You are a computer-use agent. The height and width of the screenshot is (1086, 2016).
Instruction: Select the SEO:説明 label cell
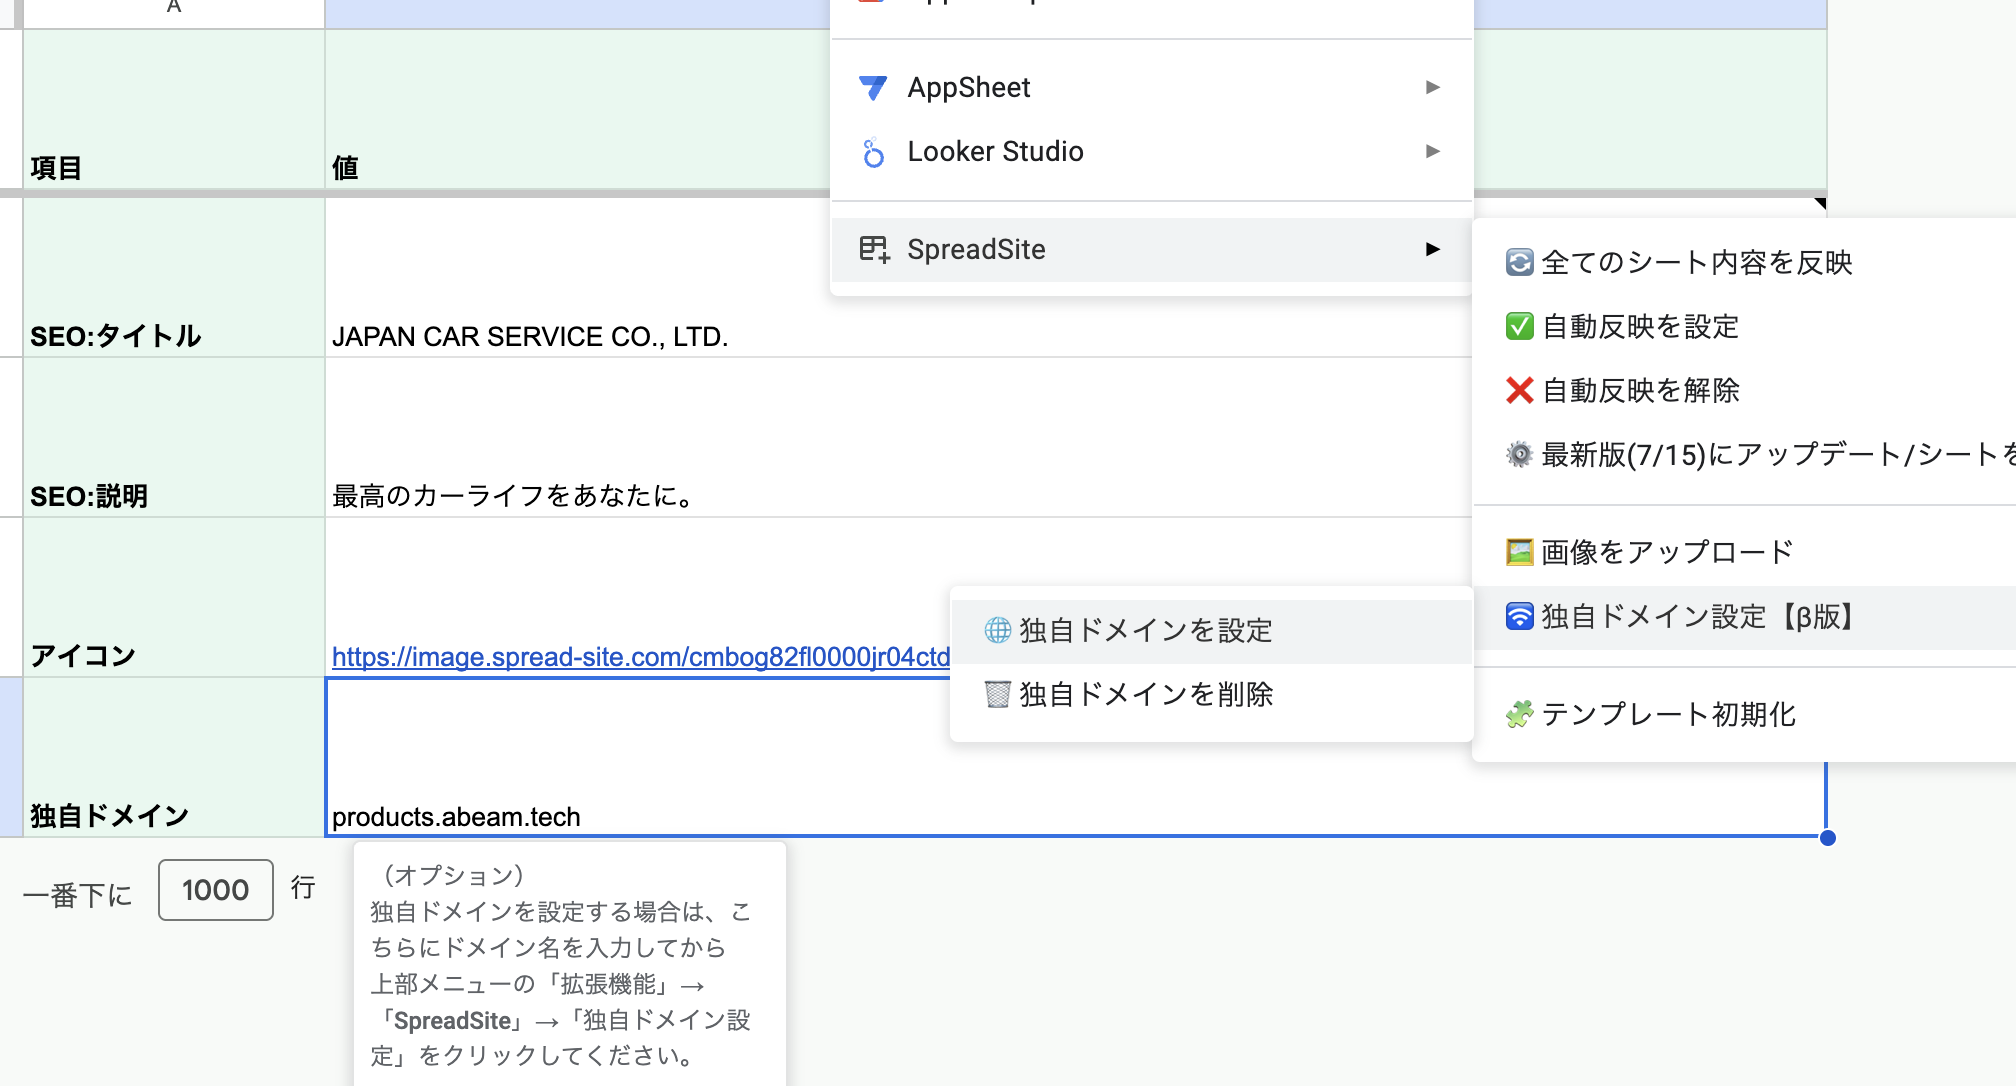pos(174,438)
